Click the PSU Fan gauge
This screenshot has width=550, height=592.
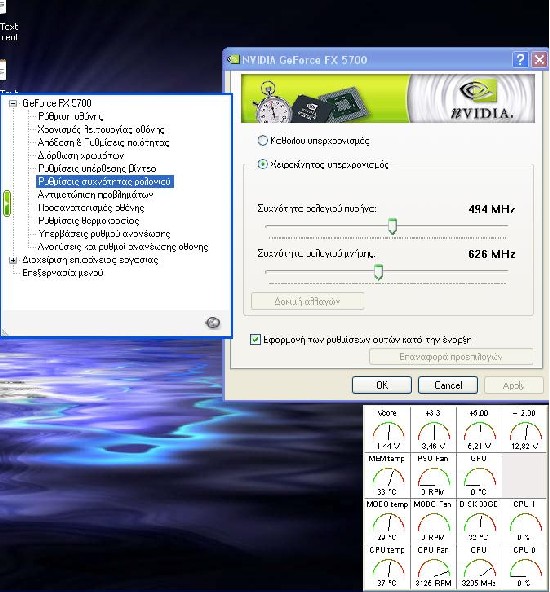pyautogui.click(x=433, y=475)
